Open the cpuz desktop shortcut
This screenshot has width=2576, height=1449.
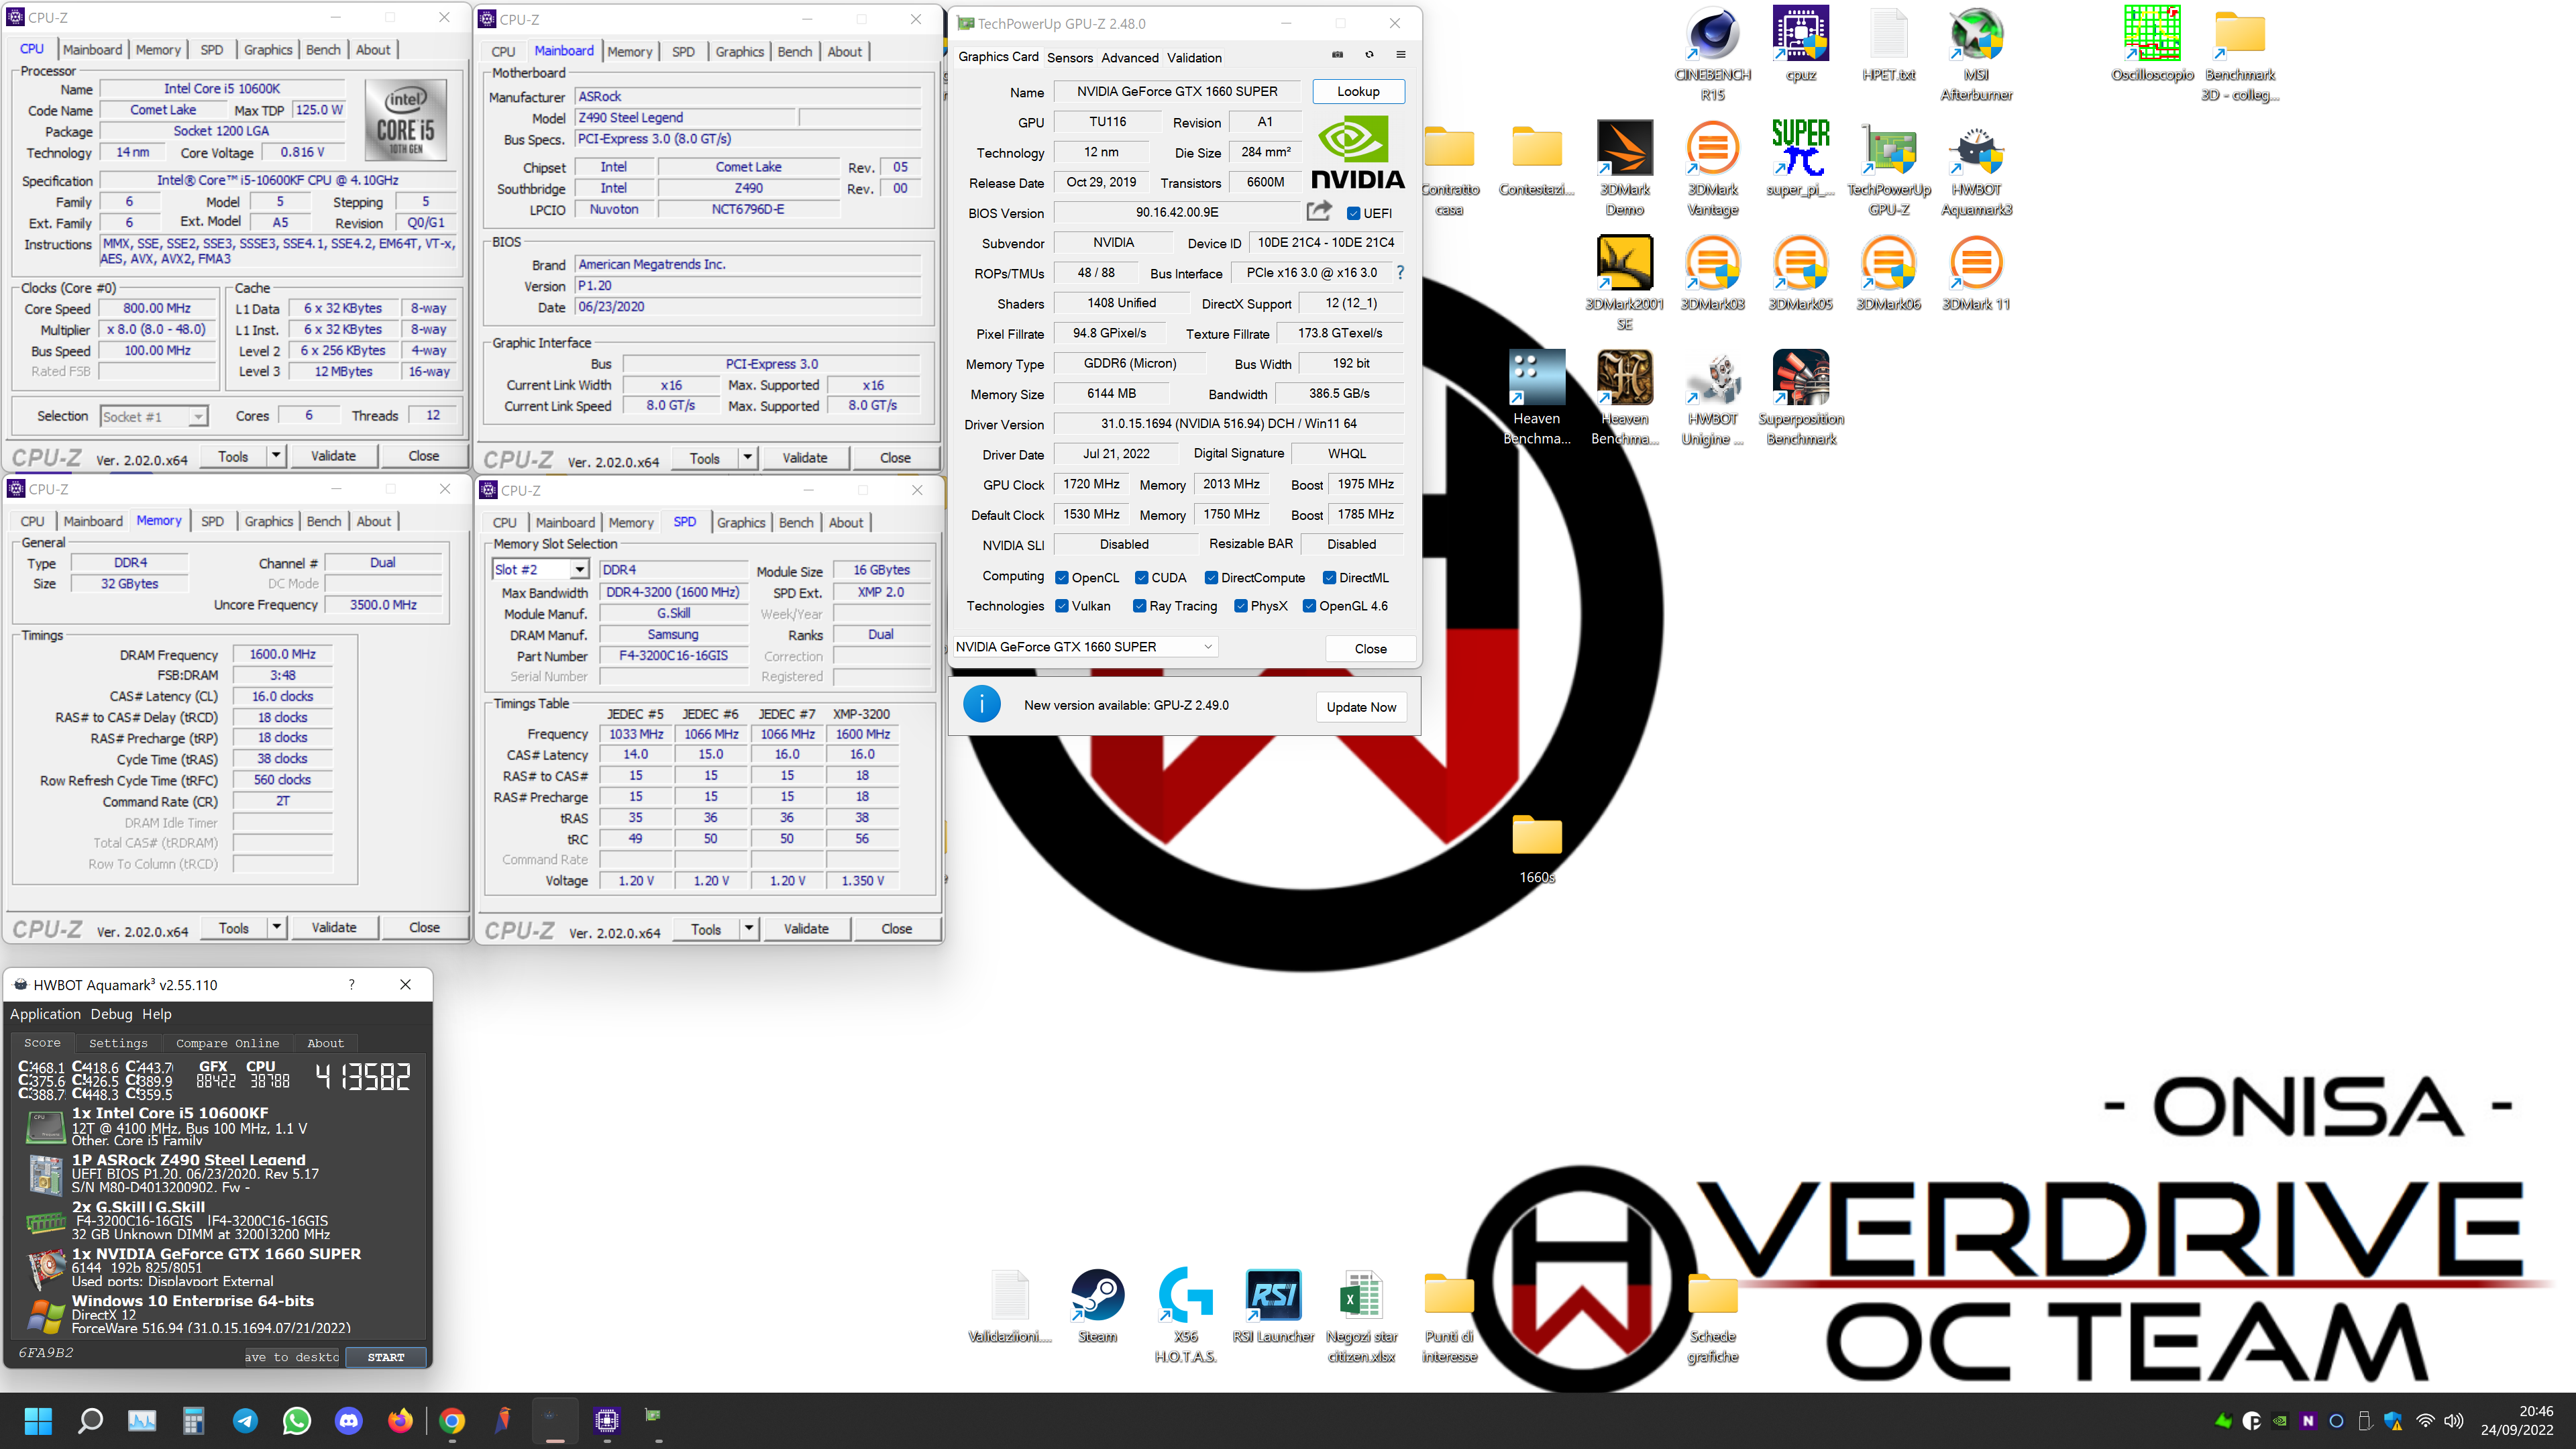tap(1800, 44)
